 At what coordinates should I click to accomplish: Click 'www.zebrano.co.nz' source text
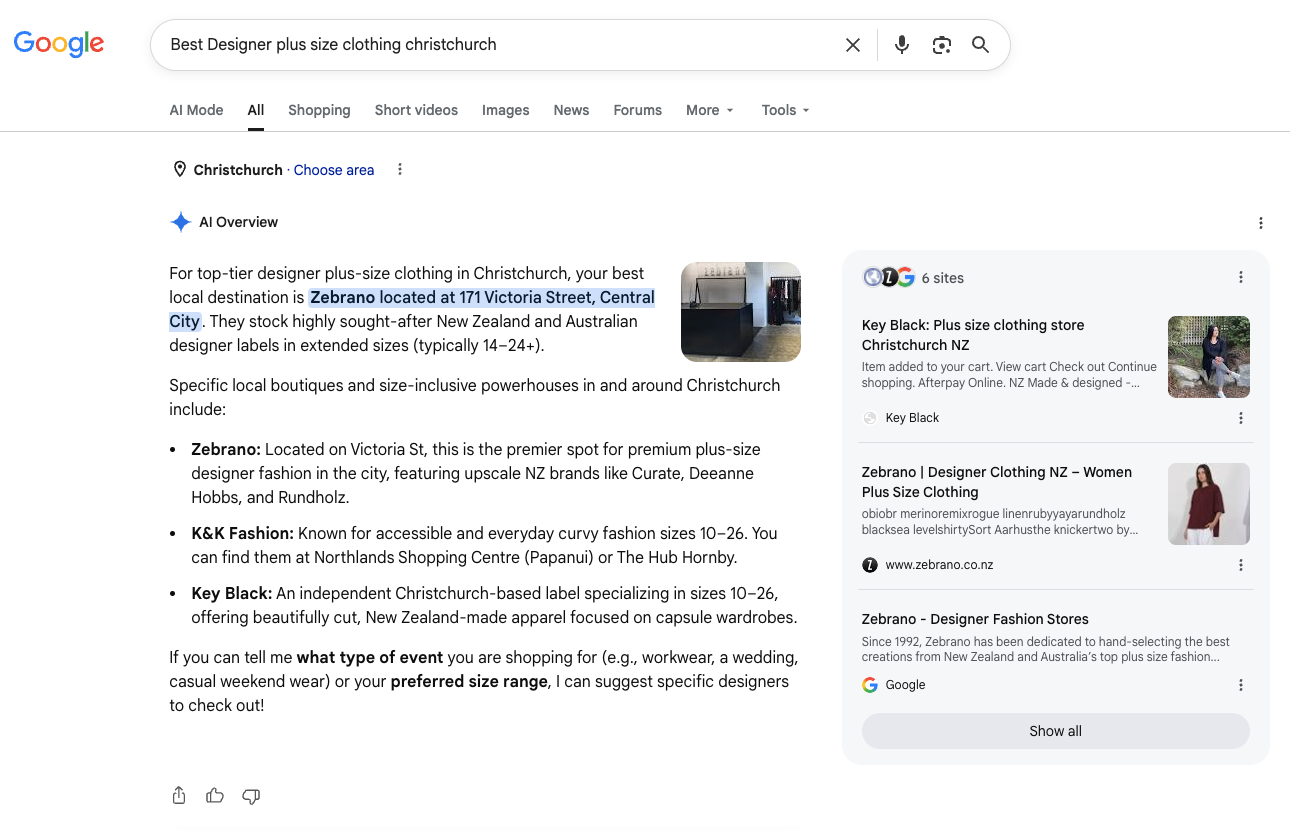940,565
